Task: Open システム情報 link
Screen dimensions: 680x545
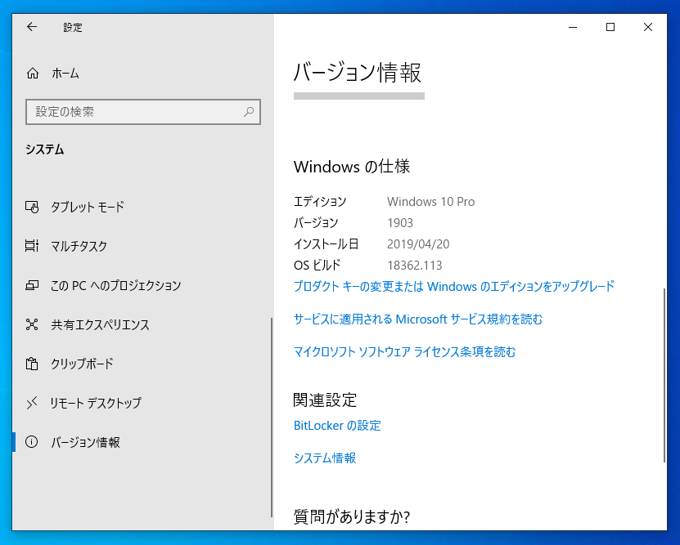Action: tap(325, 458)
